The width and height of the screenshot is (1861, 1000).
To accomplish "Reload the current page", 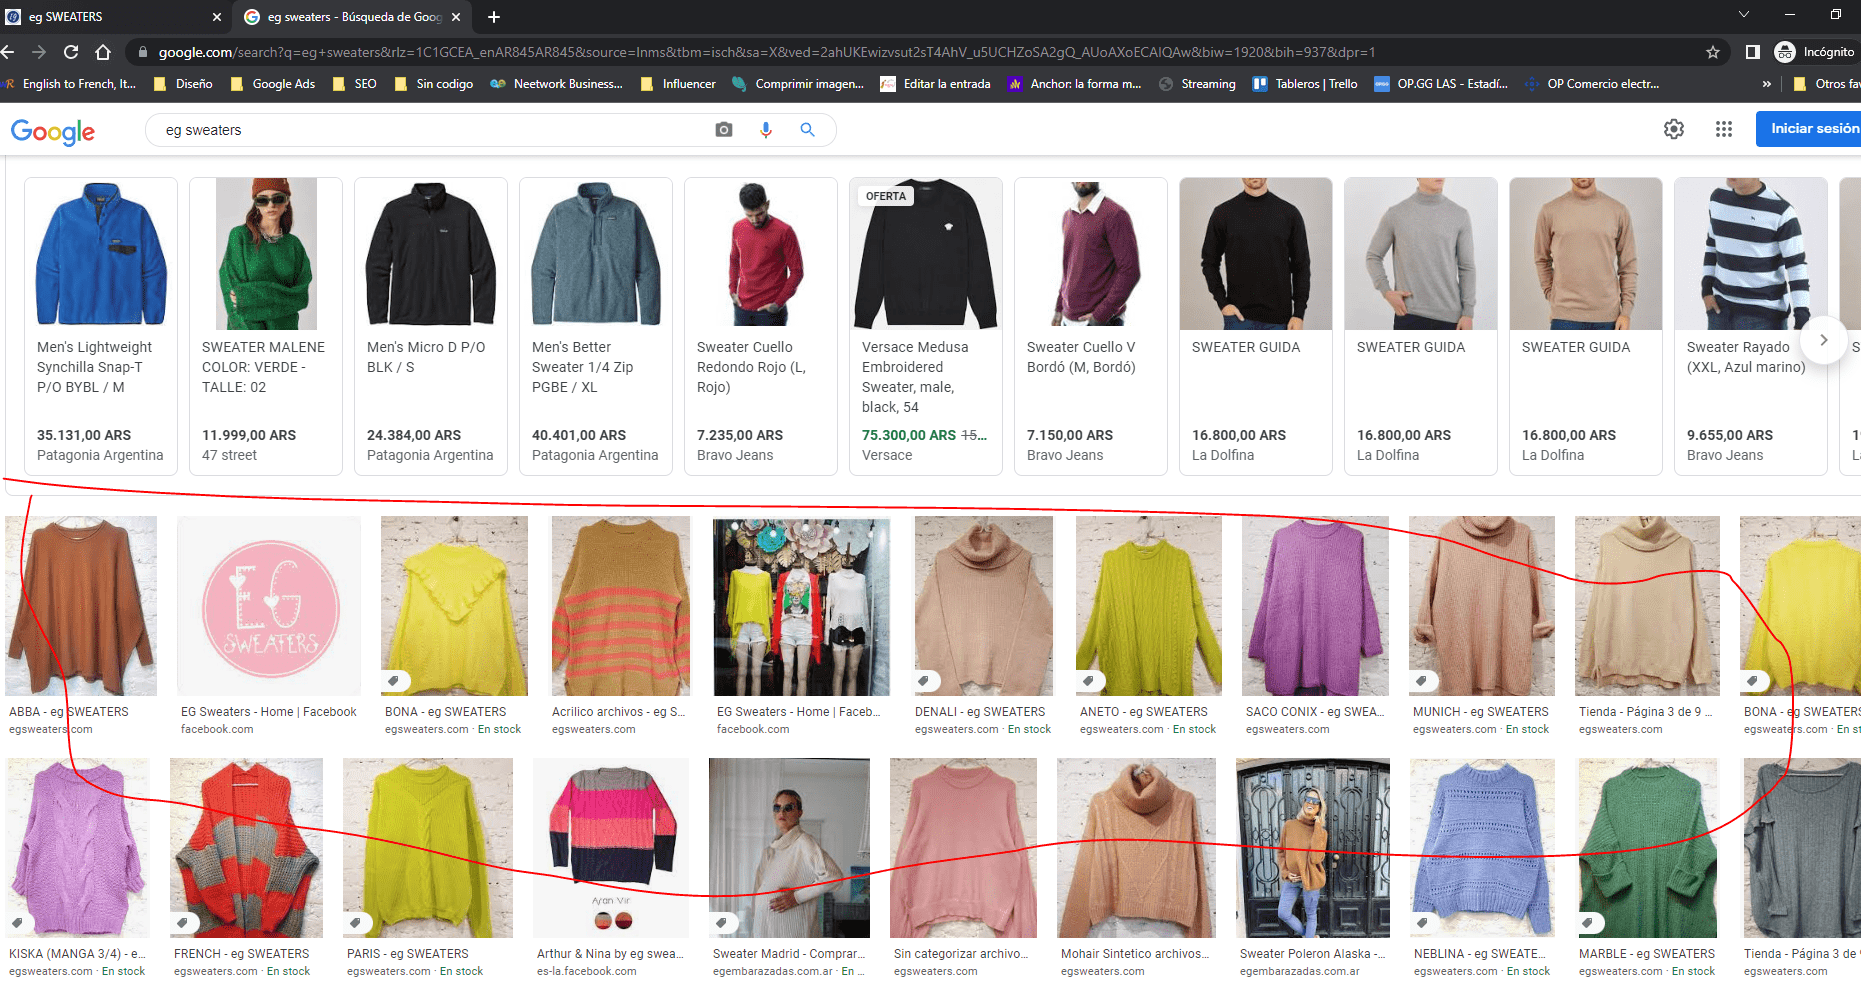I will pyautogui.click(x=71, y=52).
